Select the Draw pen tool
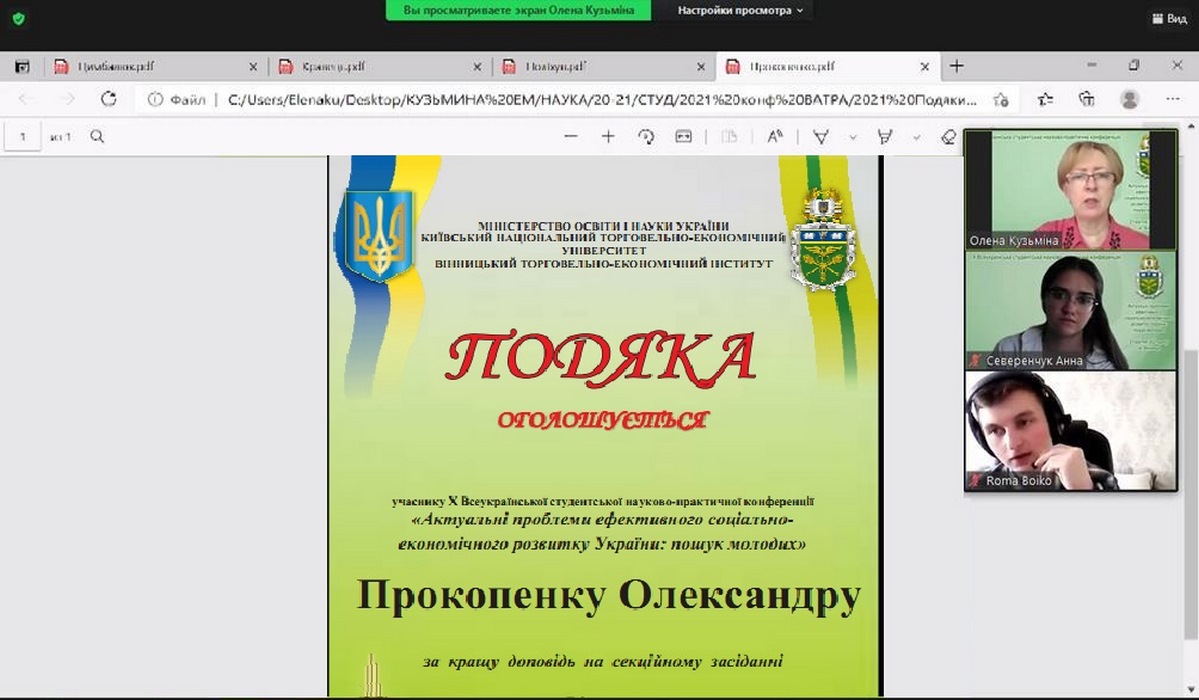Image resolution: width=1199 pixels, height=700 pixels. coord(821,137)
